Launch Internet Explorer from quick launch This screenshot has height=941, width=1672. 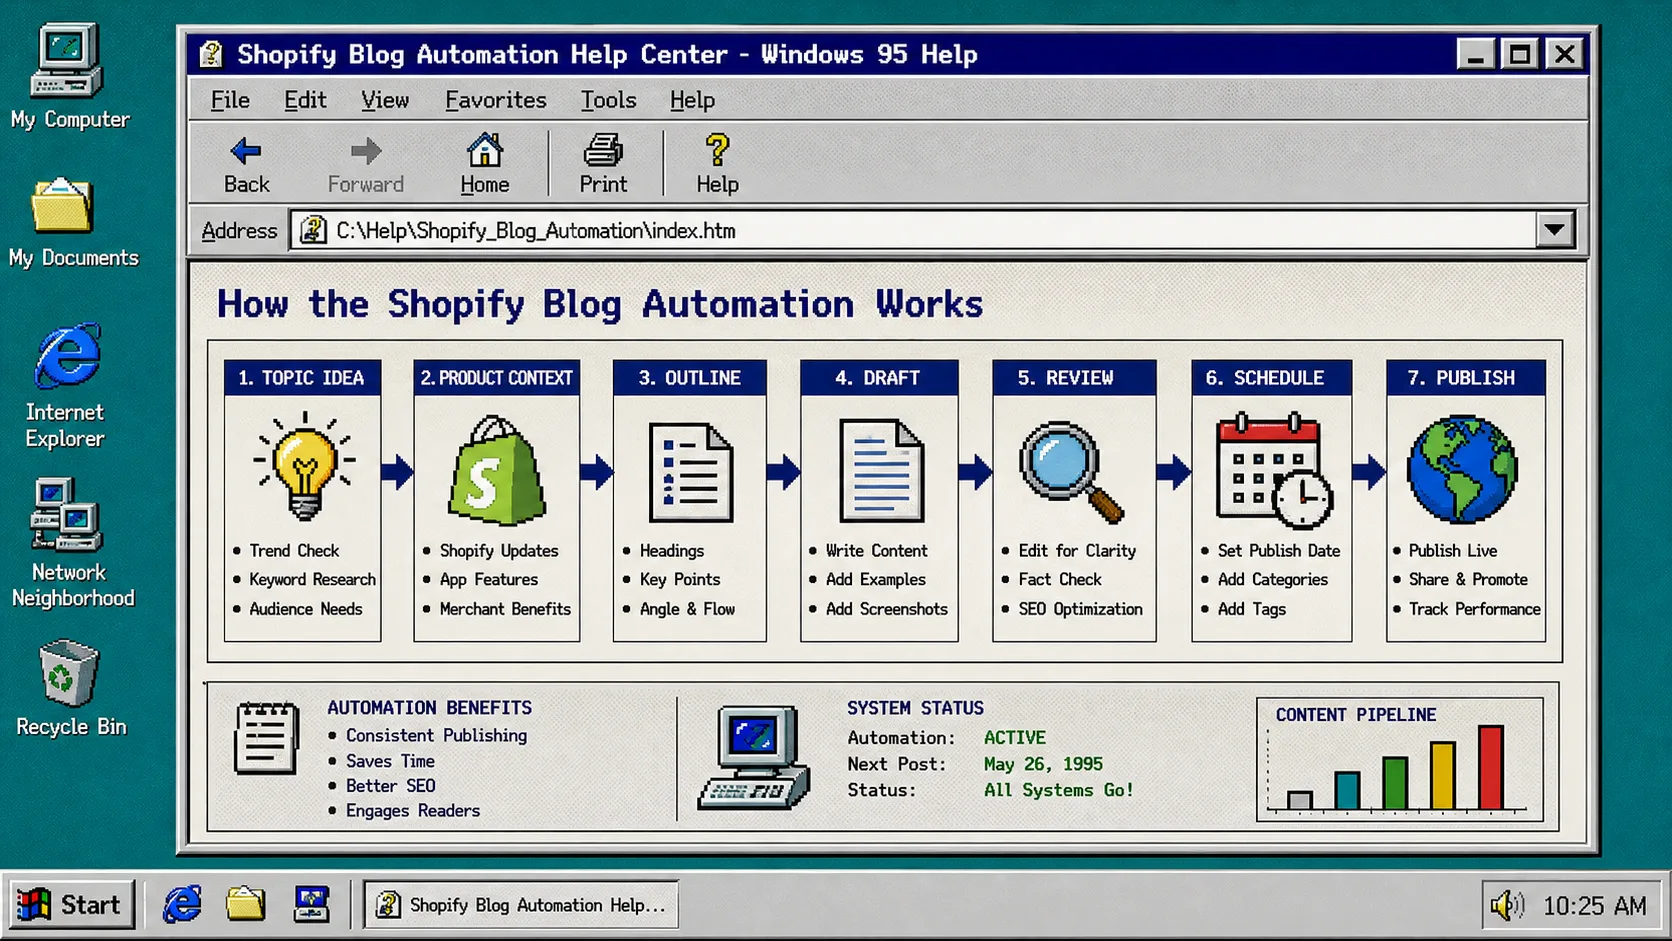coord(182,904)
